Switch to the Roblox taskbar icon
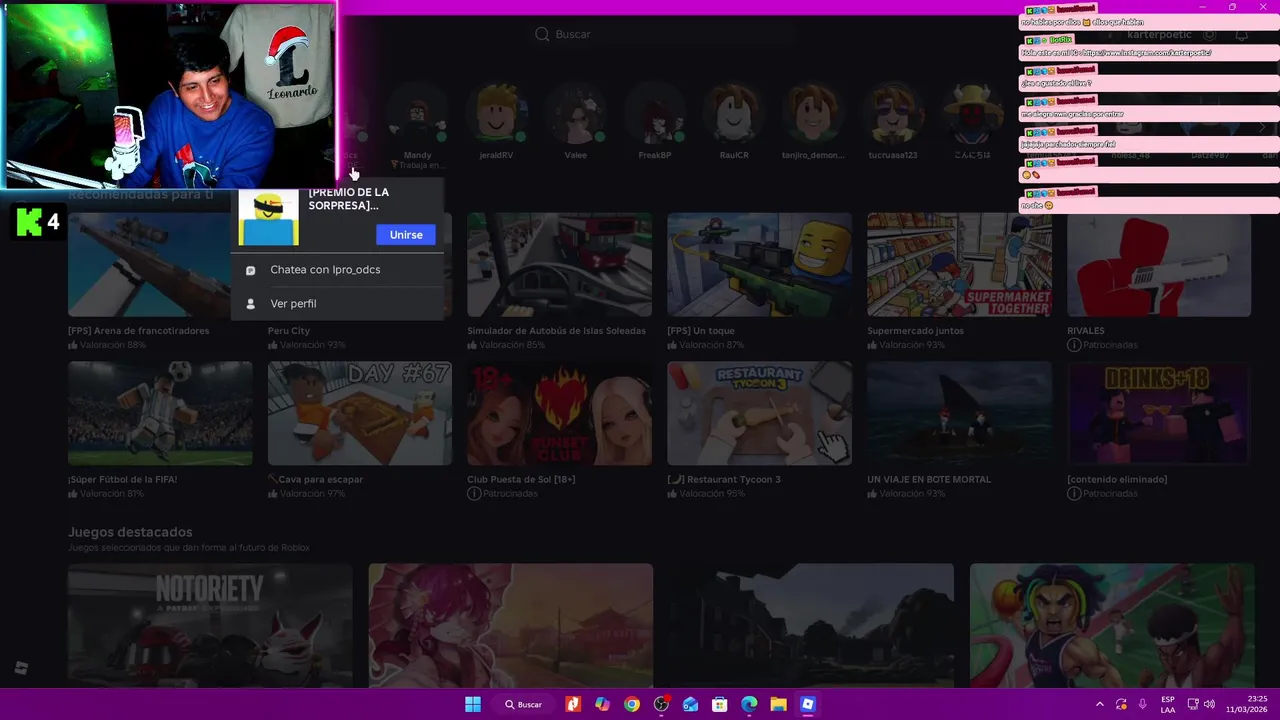 click(x=808, y=704)
